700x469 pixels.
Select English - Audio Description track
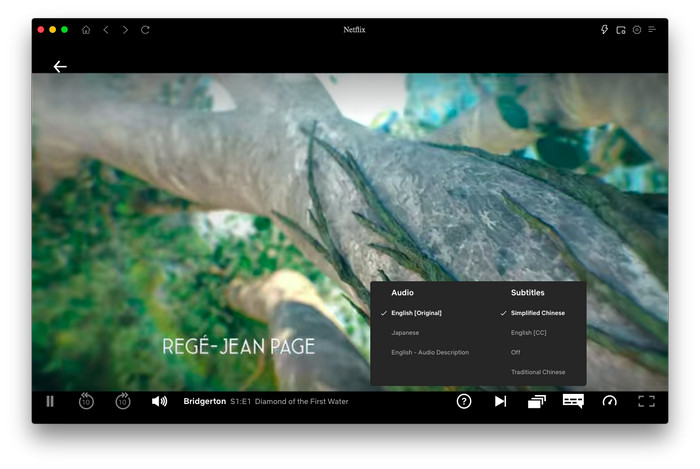pos(430,352)
